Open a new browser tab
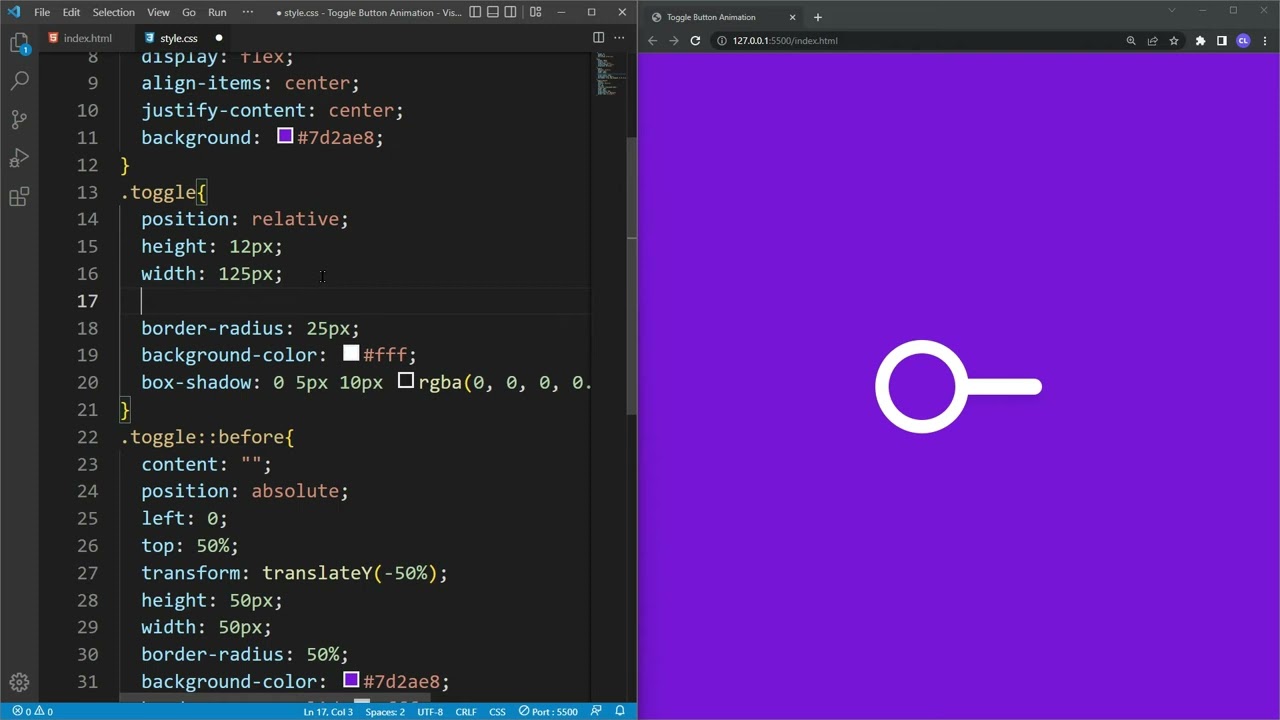 [817, 17]
